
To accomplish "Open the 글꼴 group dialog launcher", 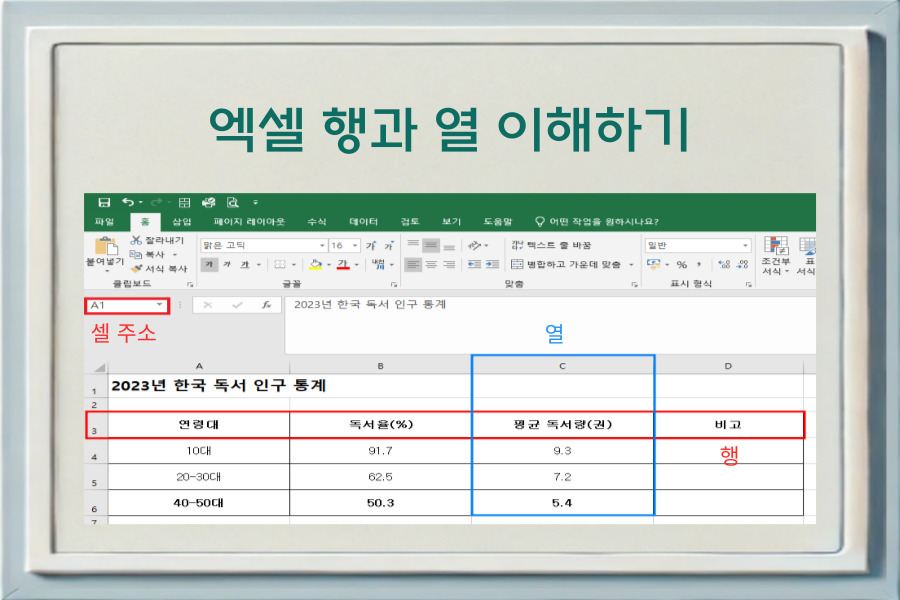I will pyautogui.click(x=394, y=284).
